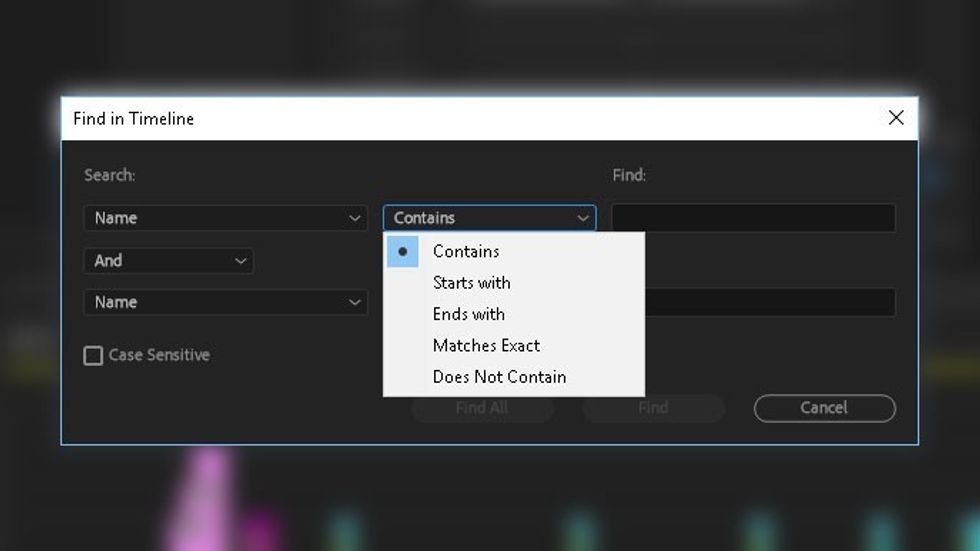Click the Find button
This screenshot has width=980, height=551.
[654, 408]
